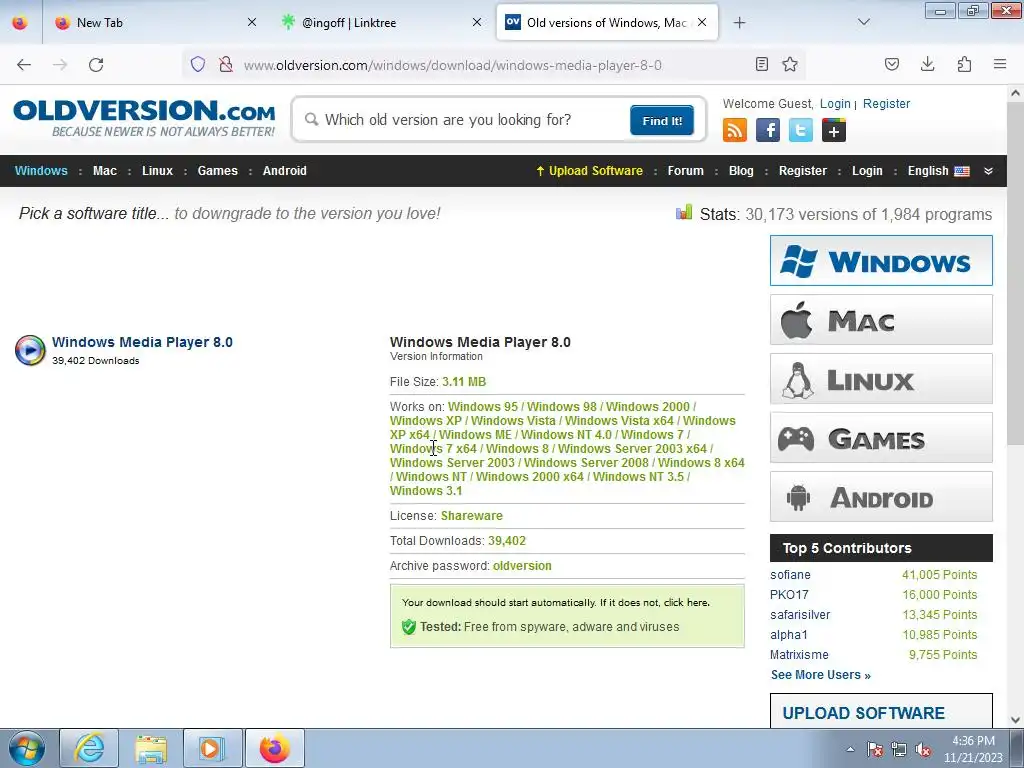
Task: Click the Shareware license link
Action: pos(472,516)
